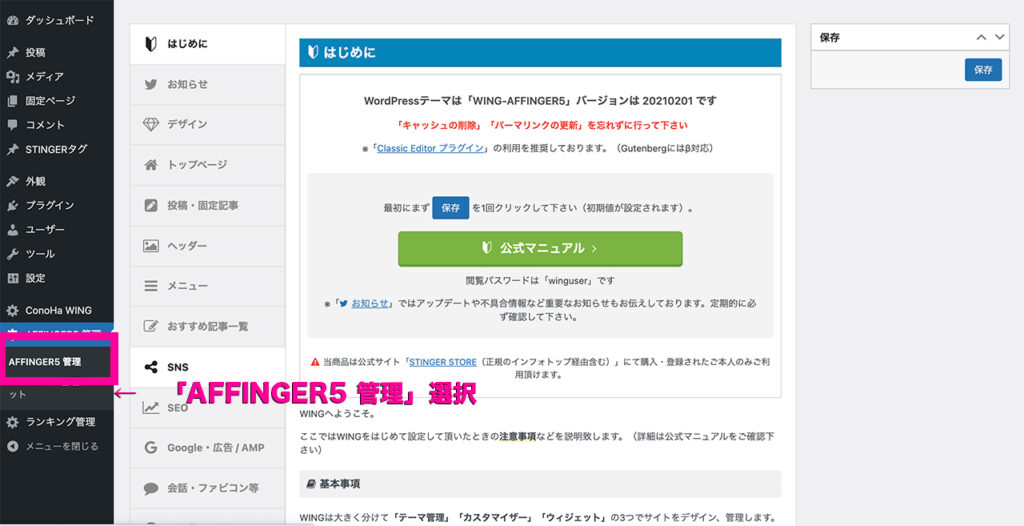Screen dimensions: 1024x526
Task: Click the down chevron on 保存 panel
Action: 1000,37
